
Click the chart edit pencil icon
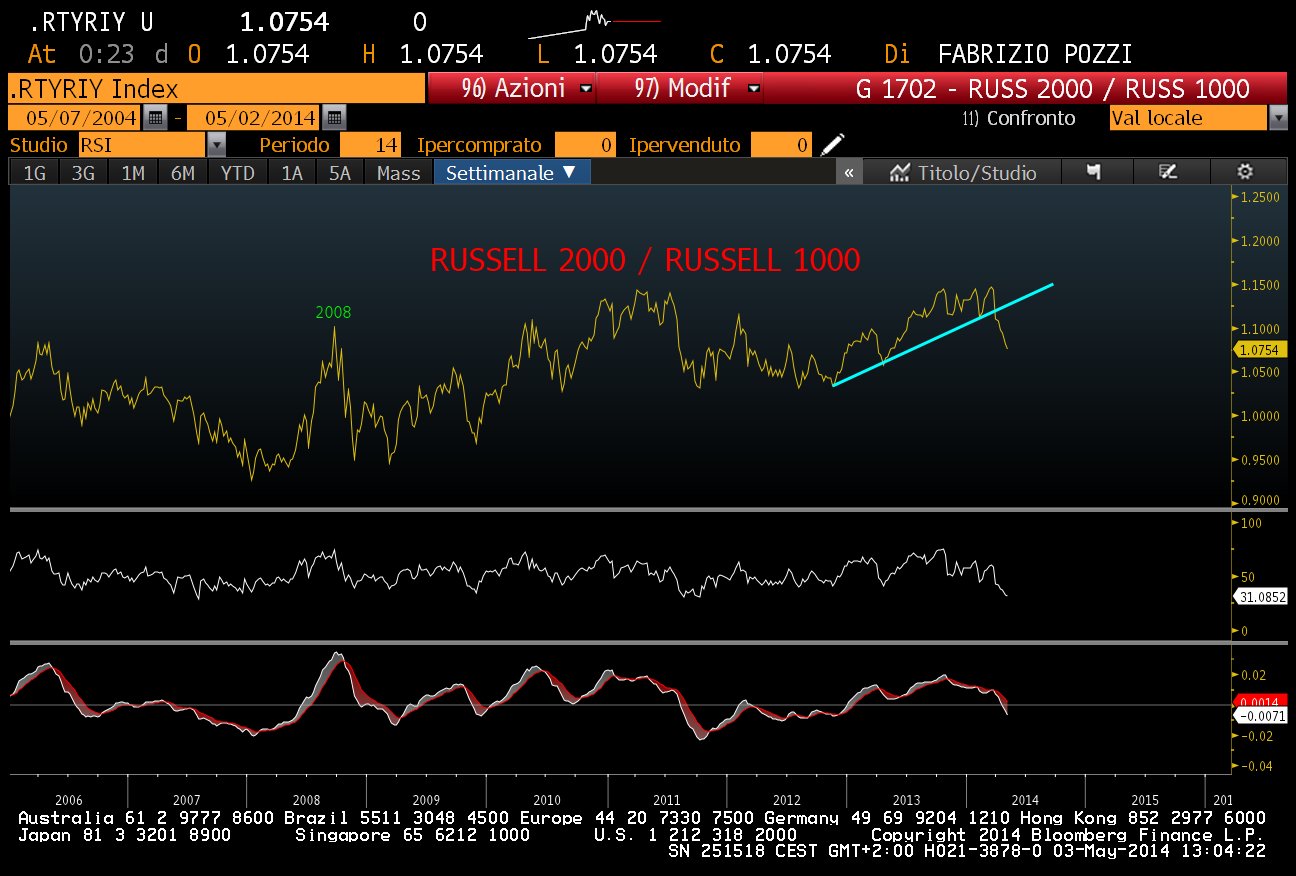tap(1167, 172)
